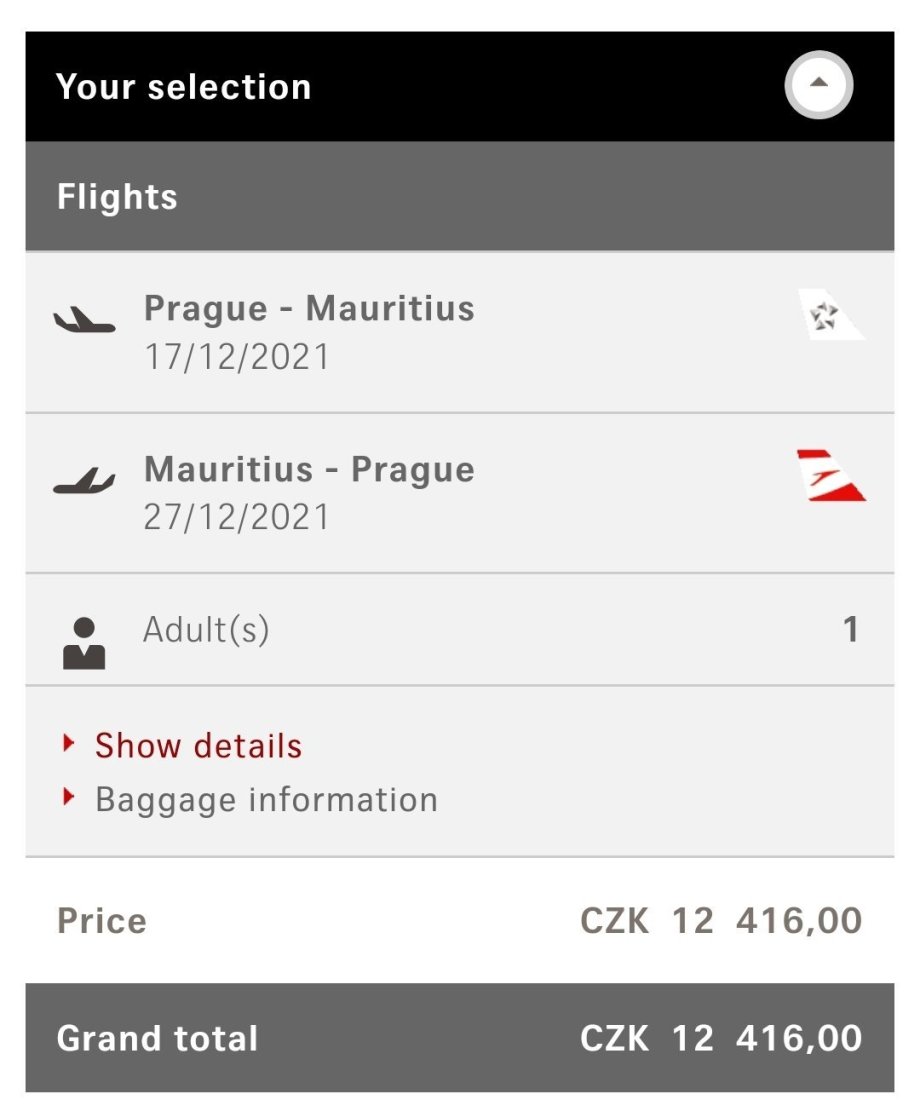Click the departing plane icon
The height and width of the screenshot is (1117, 920).
[x=84, y=321]
